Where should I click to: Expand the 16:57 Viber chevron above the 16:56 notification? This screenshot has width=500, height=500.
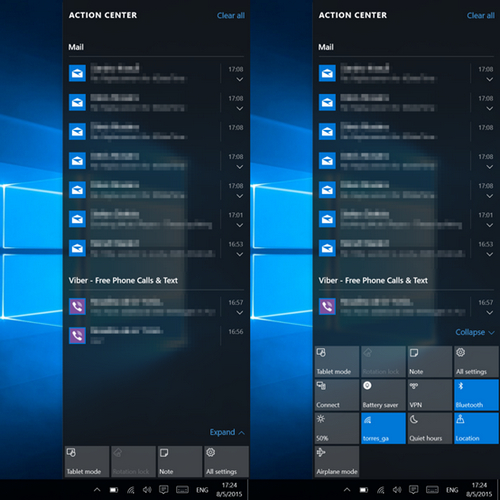[x=239, y=313]
